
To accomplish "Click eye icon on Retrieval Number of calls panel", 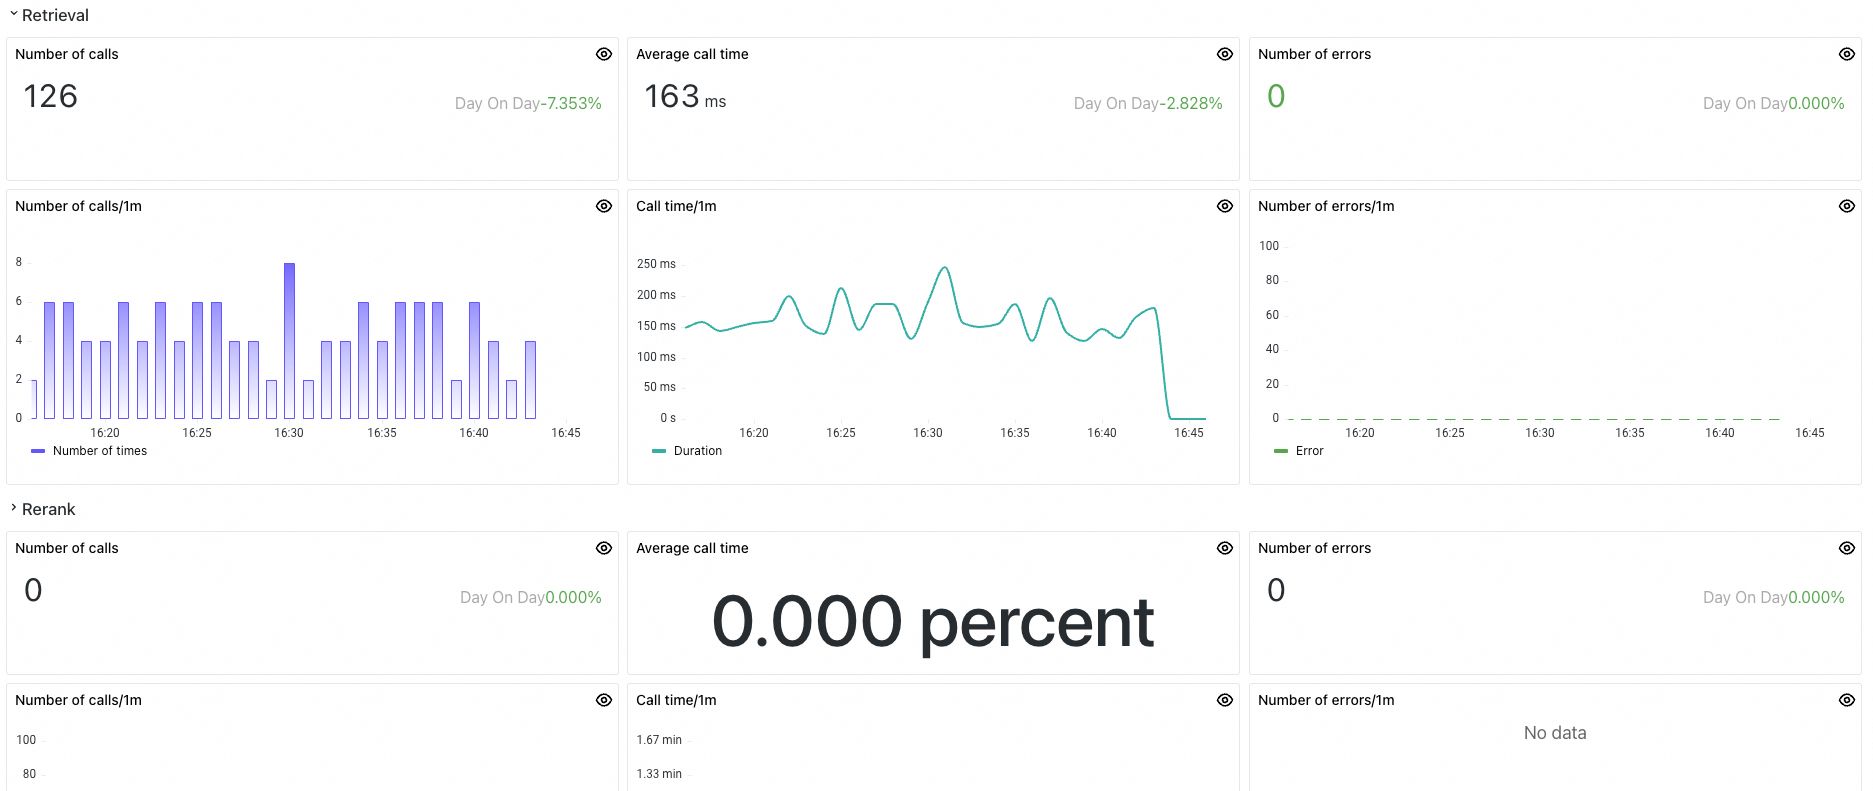I will (x=604, y=54).
